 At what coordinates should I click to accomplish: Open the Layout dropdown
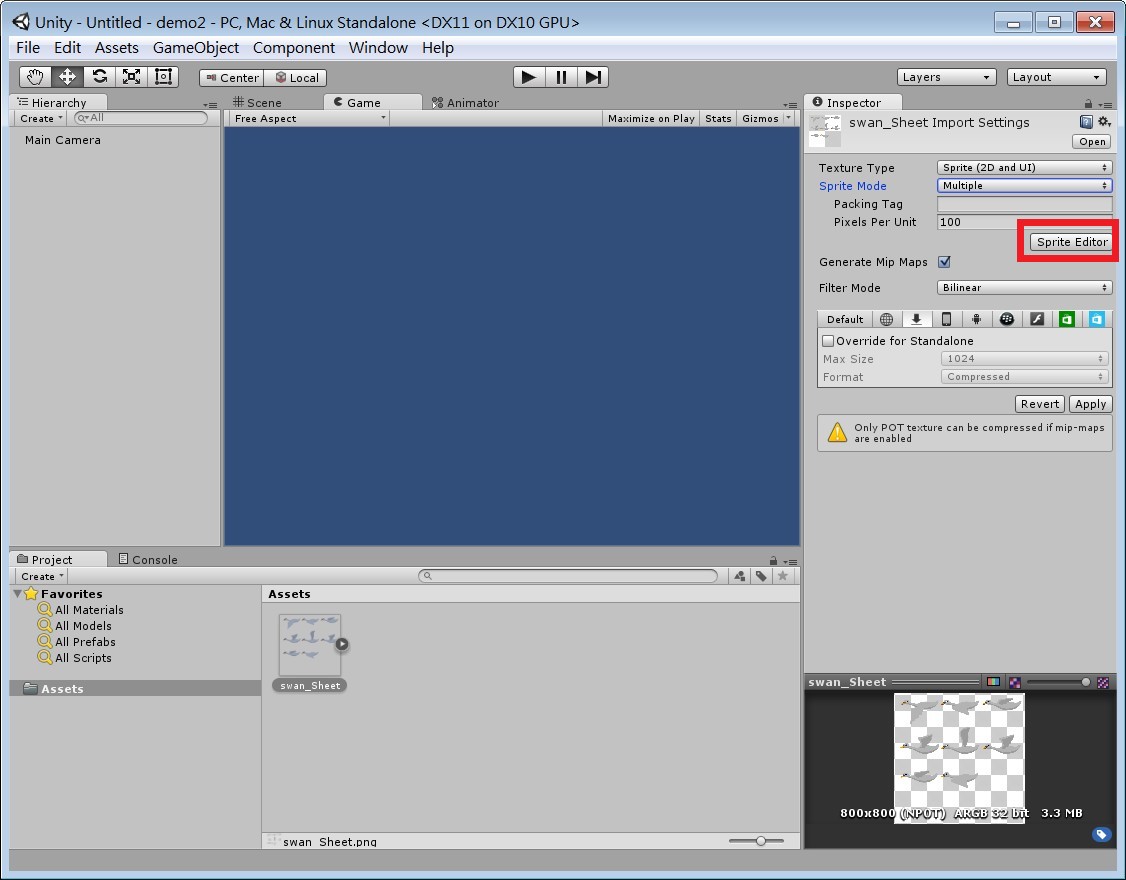coord(1056,77)
